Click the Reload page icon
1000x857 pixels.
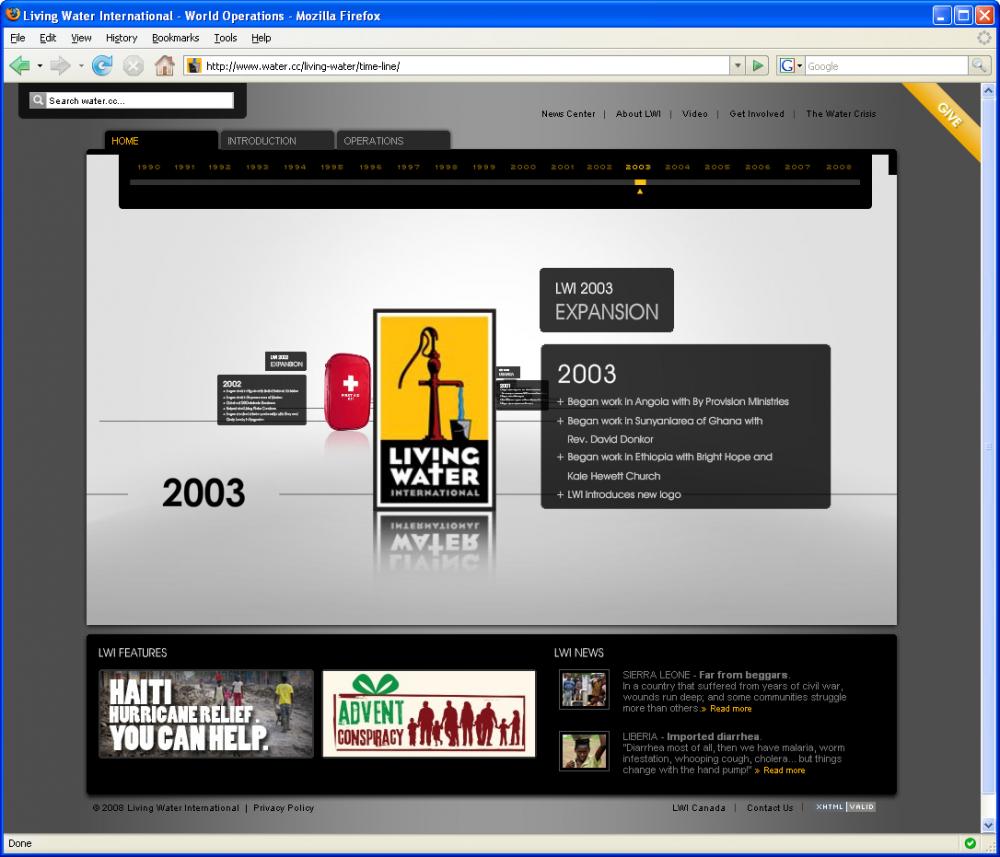102,66
